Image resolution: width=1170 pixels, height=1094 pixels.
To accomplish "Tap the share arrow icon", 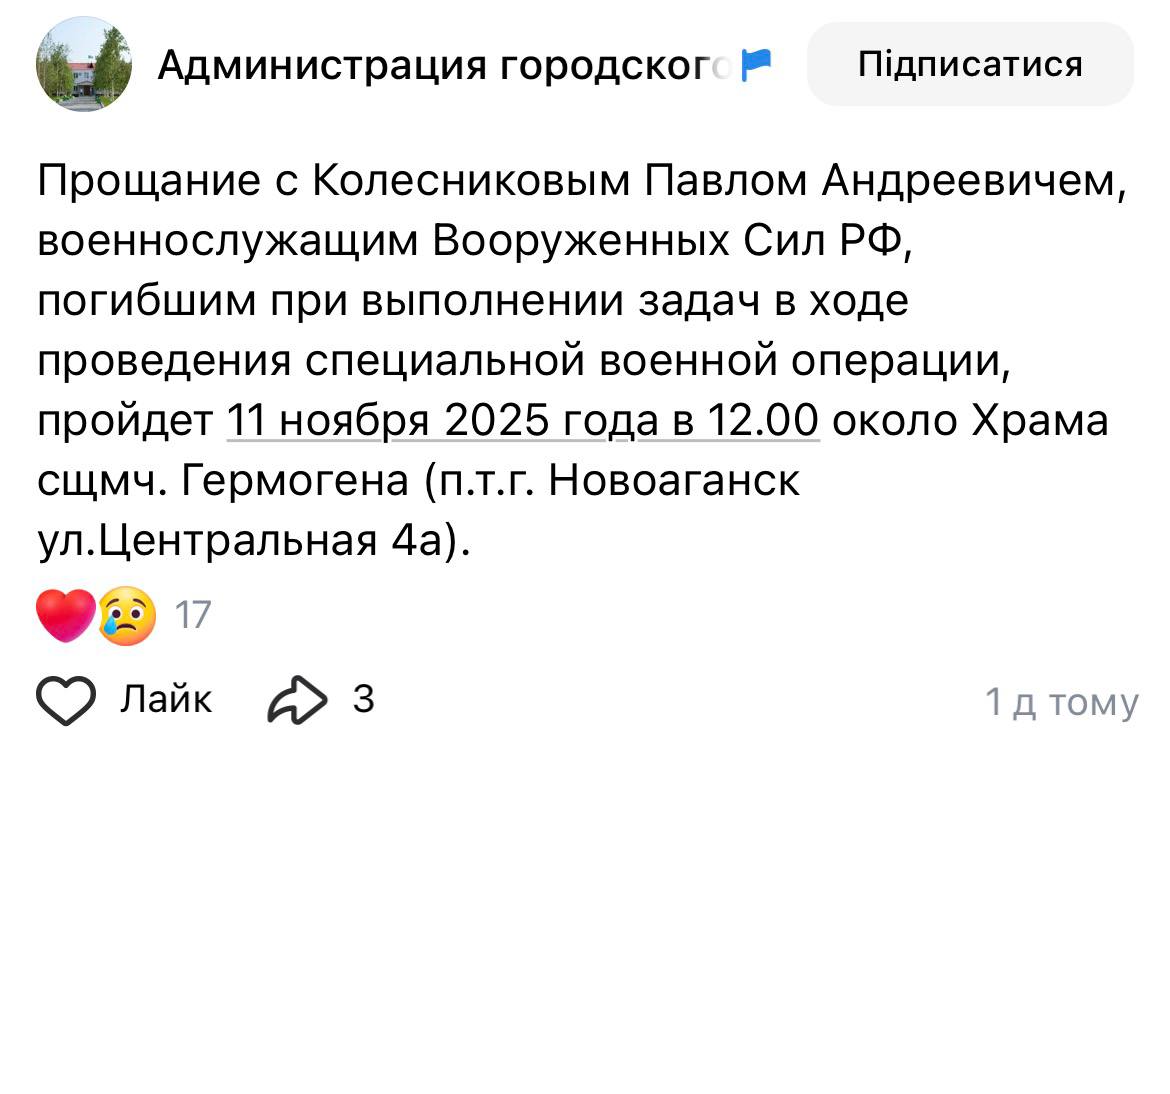I will coord(297,700).
